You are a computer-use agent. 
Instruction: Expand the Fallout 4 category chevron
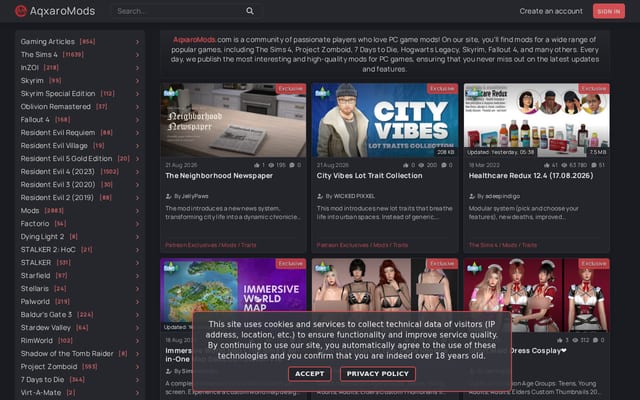click(138, 120)
